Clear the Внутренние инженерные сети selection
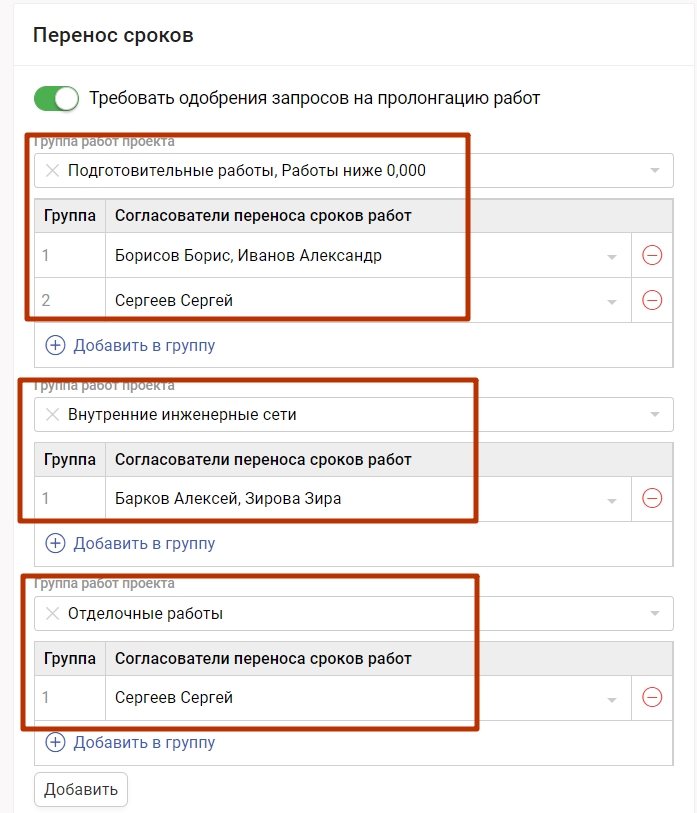The width and height of the screenshot is (697, 813). tap(53, 414)
